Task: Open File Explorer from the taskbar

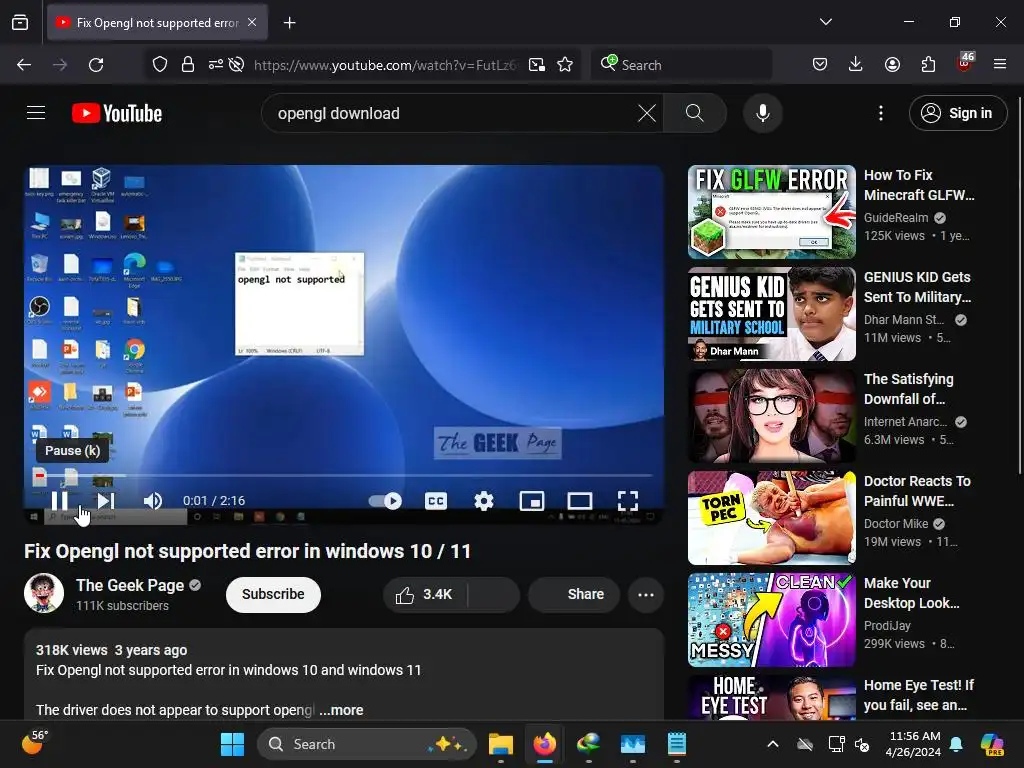Action: pos(501,744)
